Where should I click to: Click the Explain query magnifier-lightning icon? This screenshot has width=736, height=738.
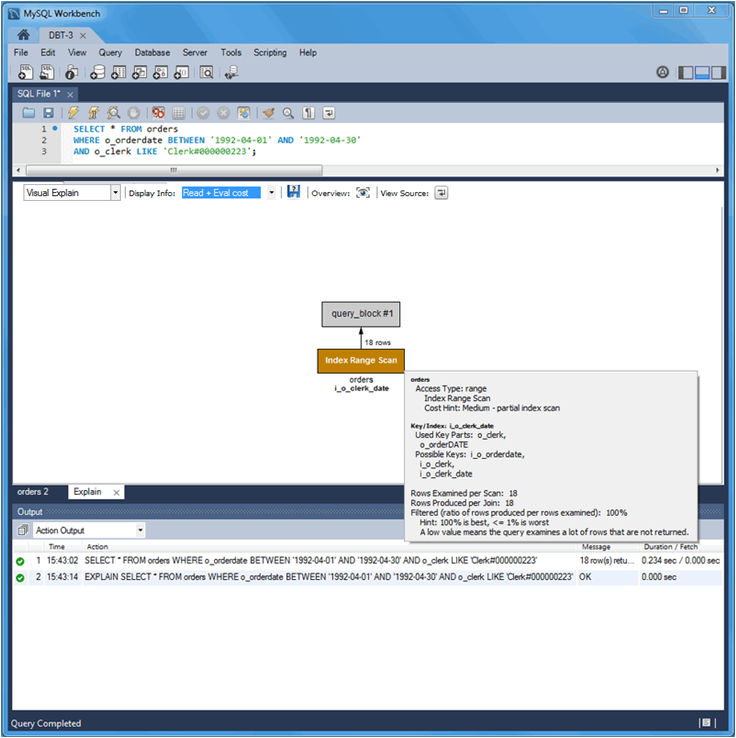pyautogui.click(x=113, y=113)
